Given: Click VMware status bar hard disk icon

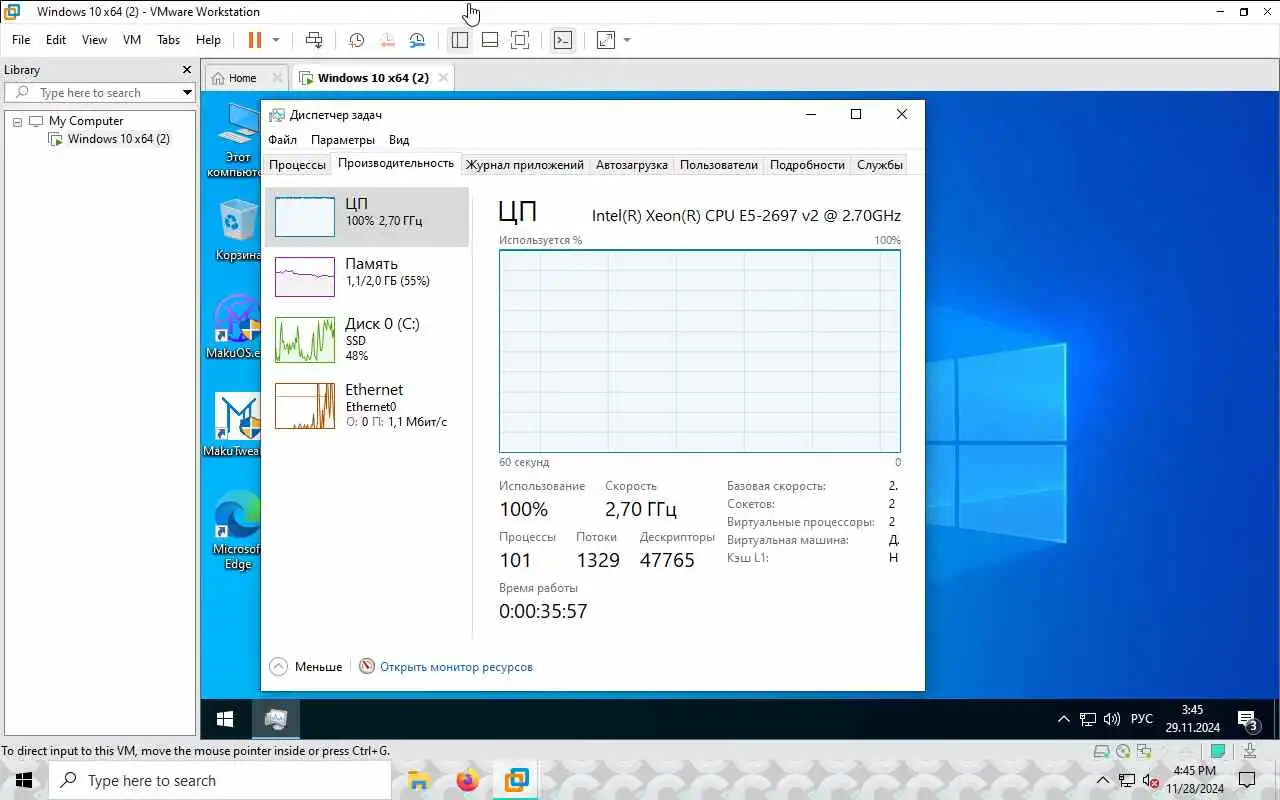Looking at the screenshot, I should pos(1101,752).
